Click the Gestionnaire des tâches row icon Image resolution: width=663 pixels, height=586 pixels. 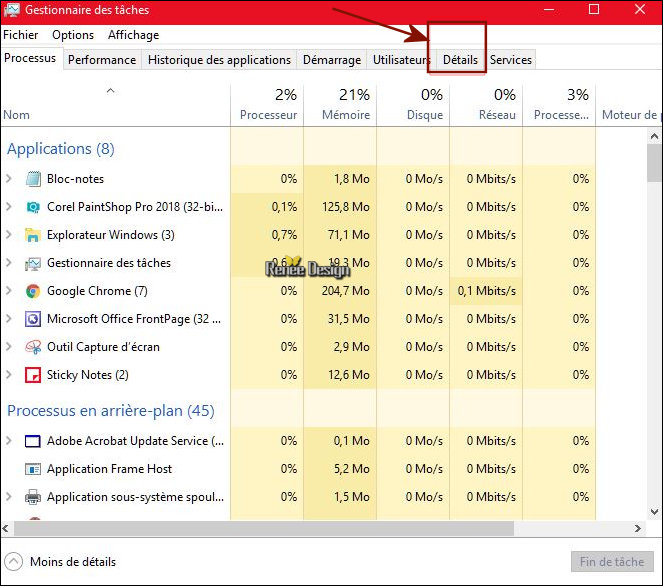click(x=33, y=263)
